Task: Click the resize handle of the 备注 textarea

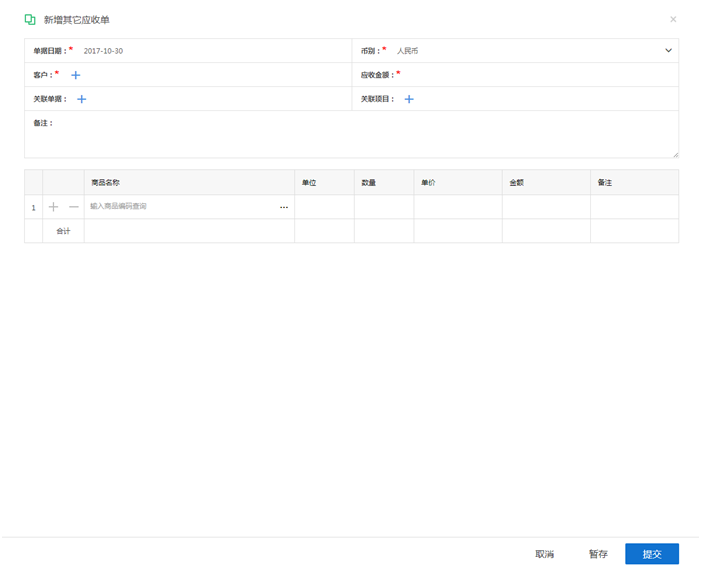Action: [676, 155]
